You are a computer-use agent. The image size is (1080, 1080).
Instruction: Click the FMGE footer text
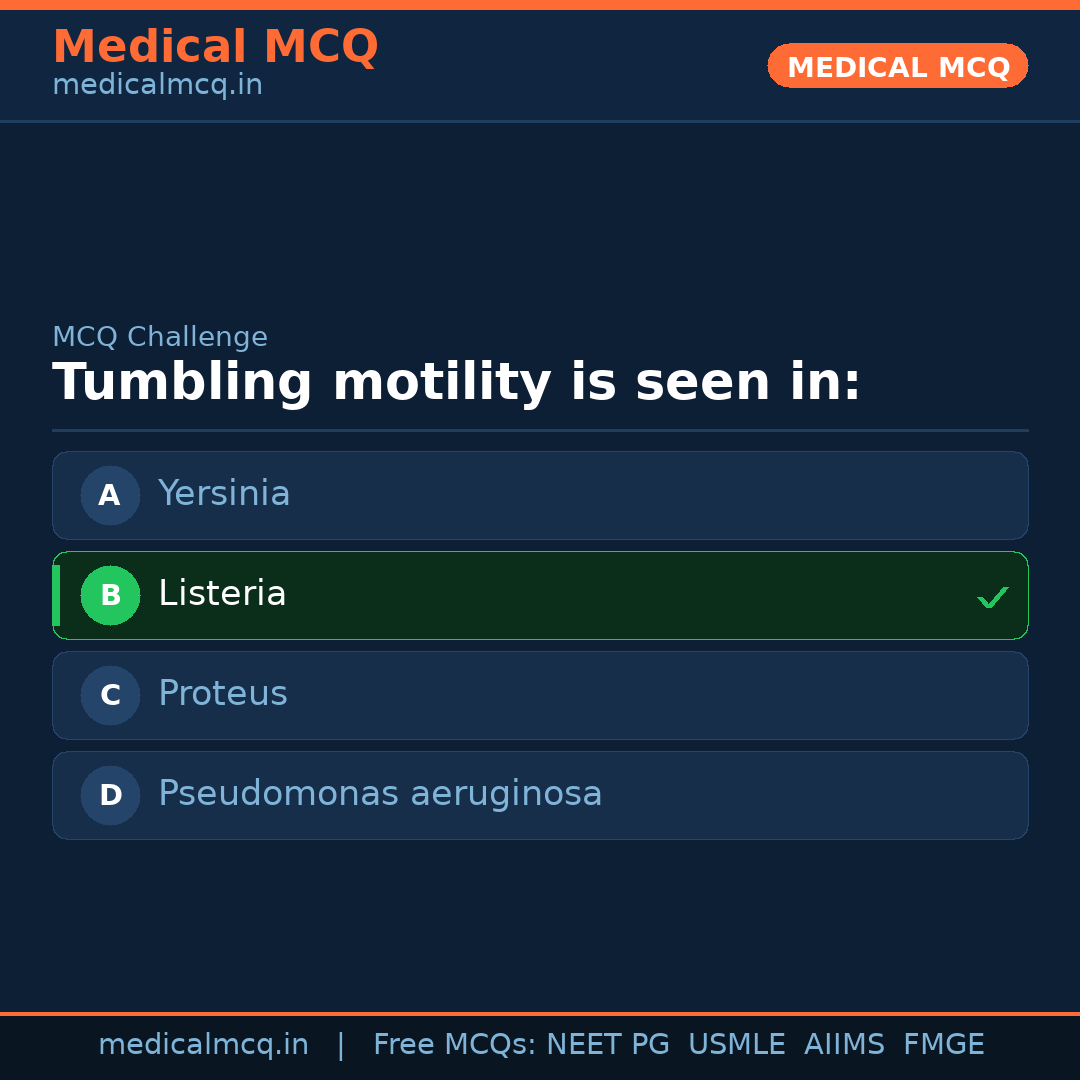[943, 1045]
